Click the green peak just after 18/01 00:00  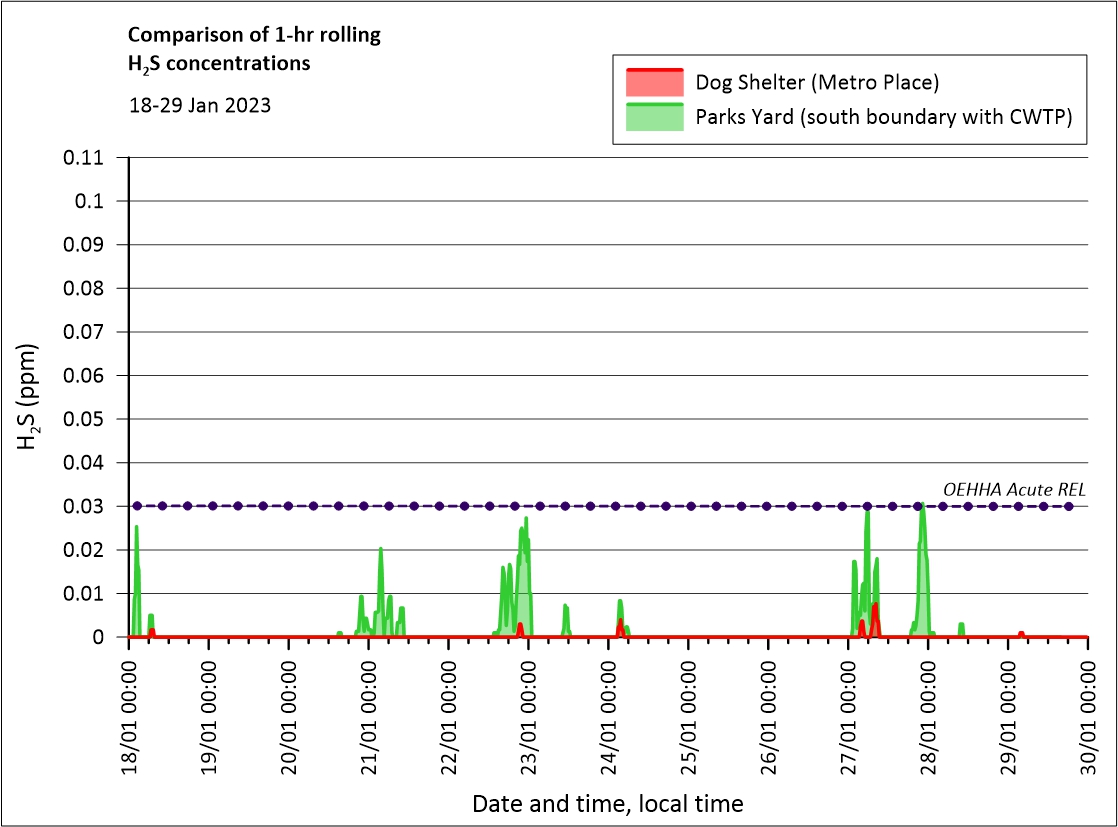point(136,528)
